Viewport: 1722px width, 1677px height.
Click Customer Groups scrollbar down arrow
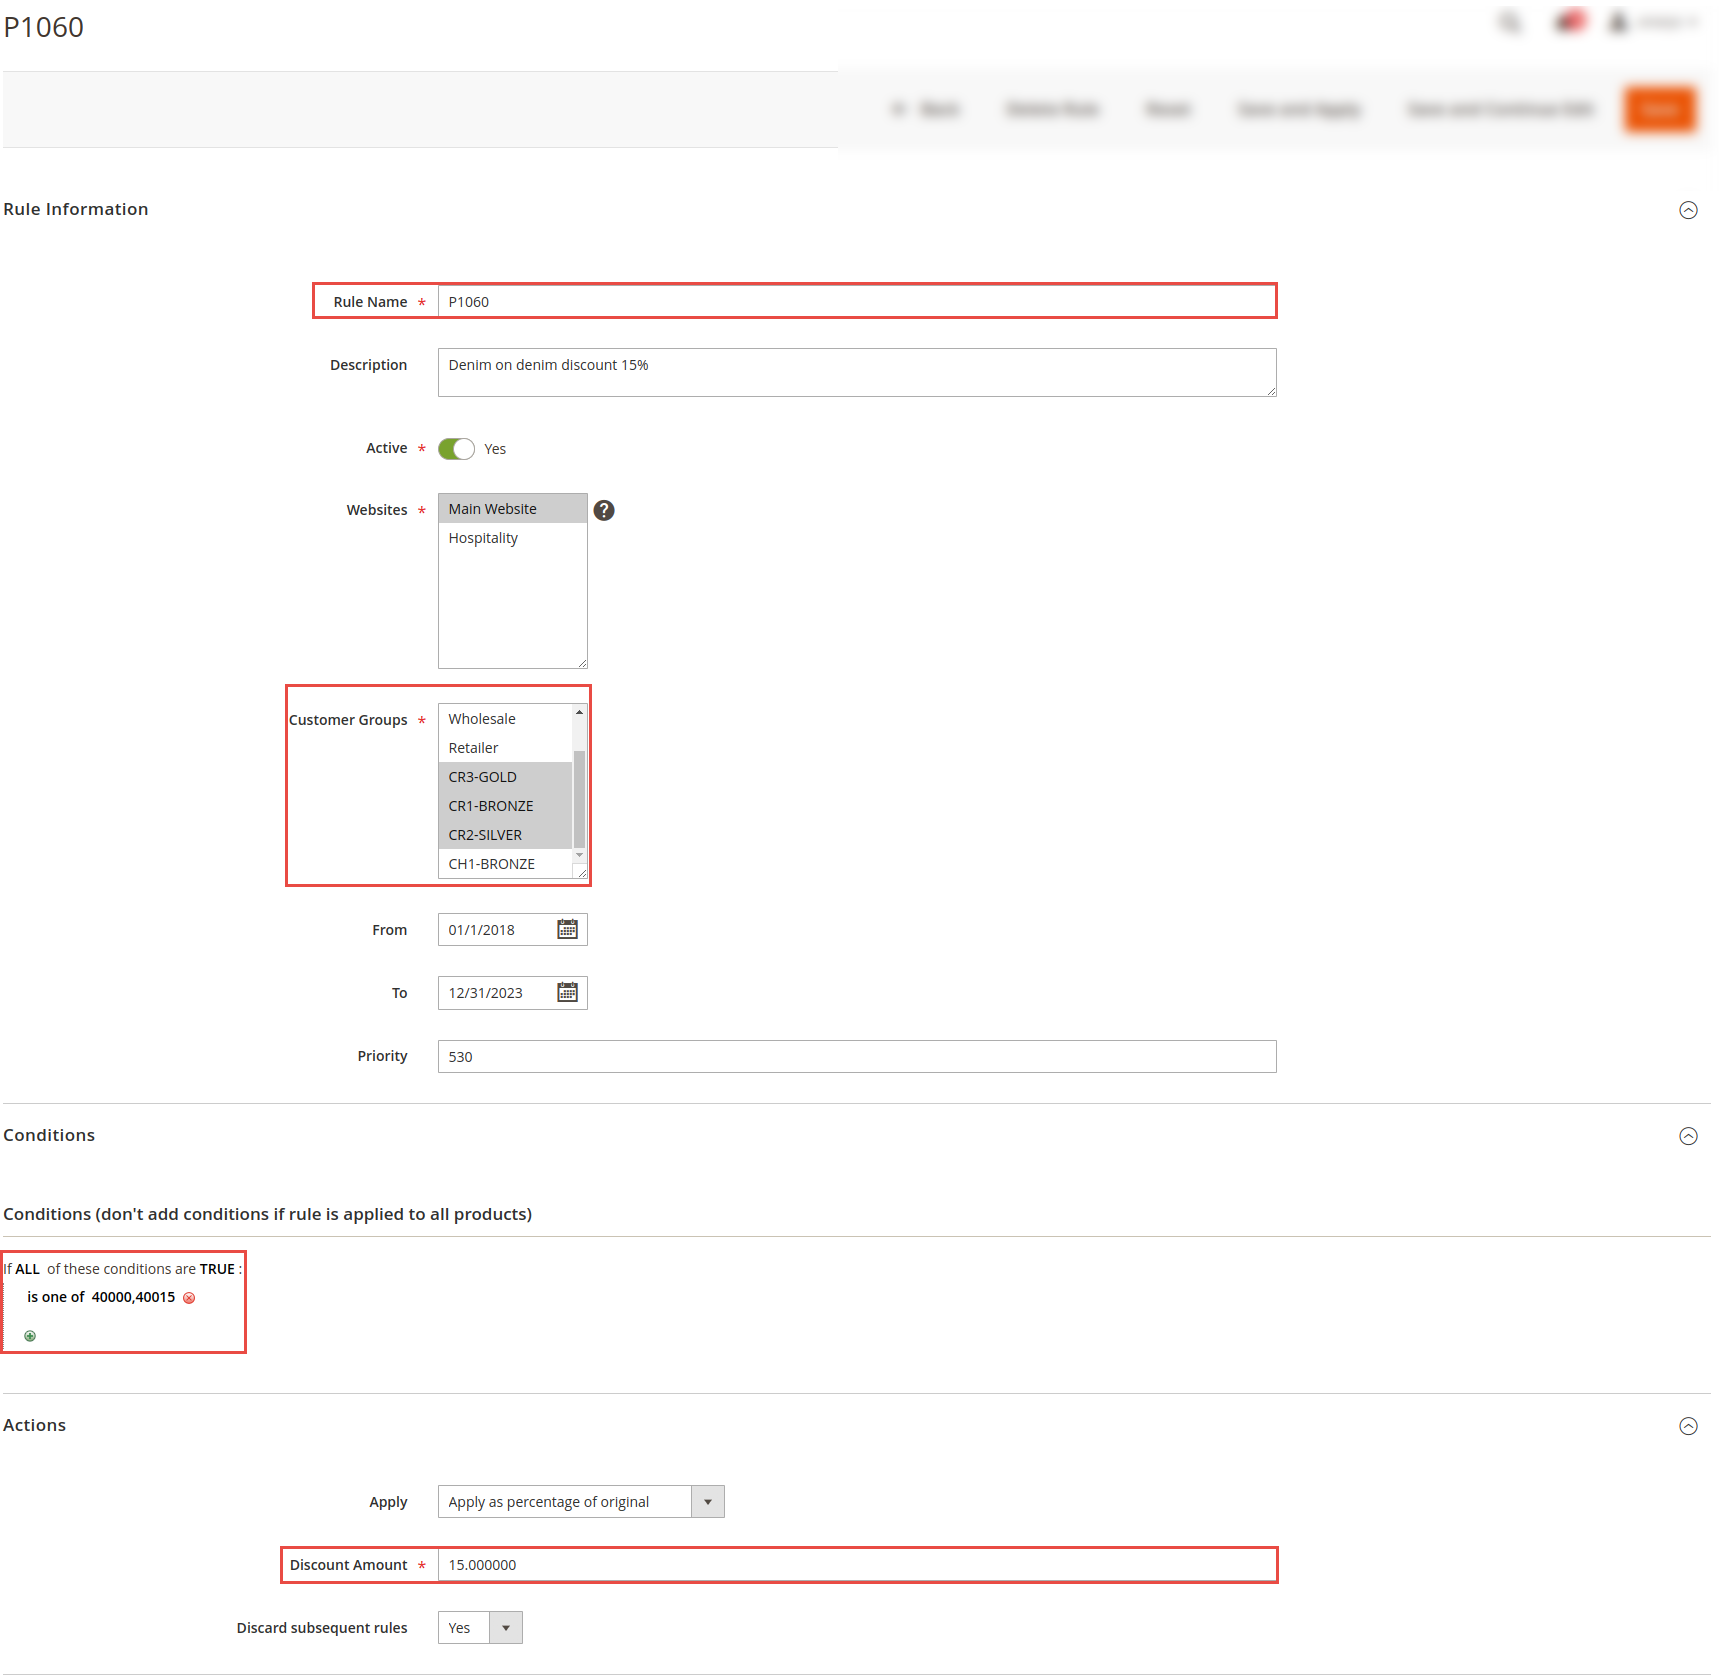coord(579,856)
